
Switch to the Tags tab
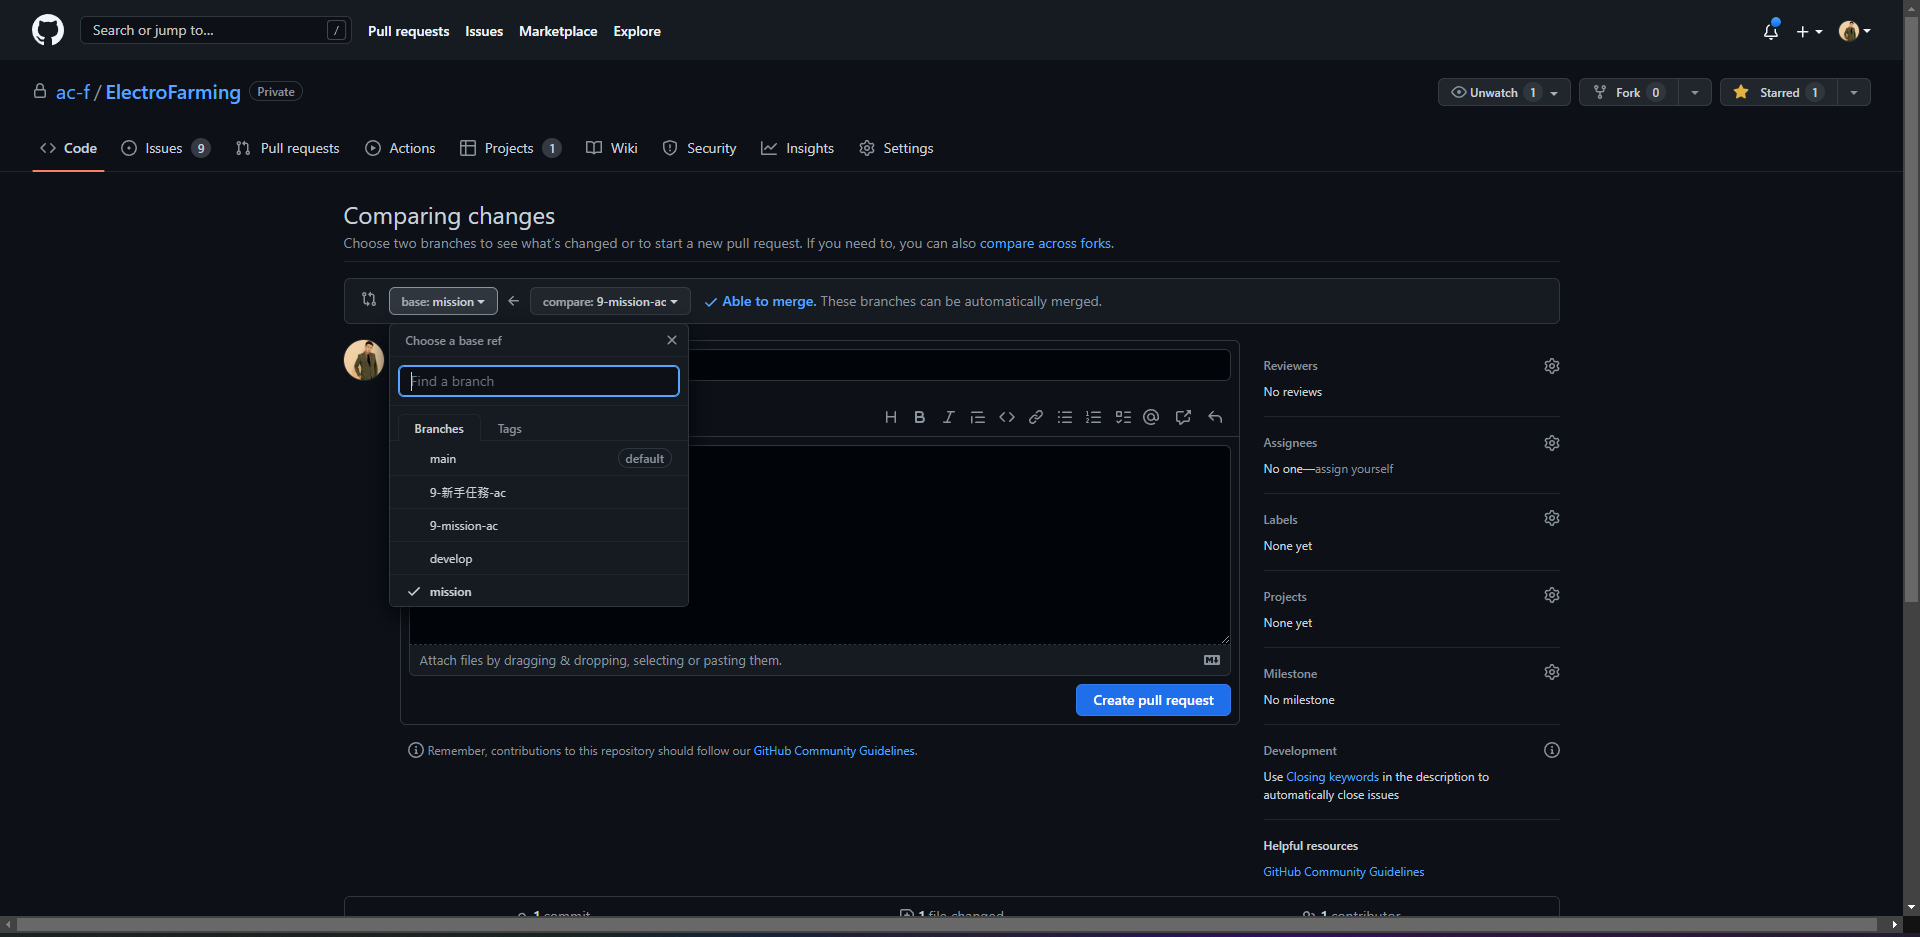[509, 429]
